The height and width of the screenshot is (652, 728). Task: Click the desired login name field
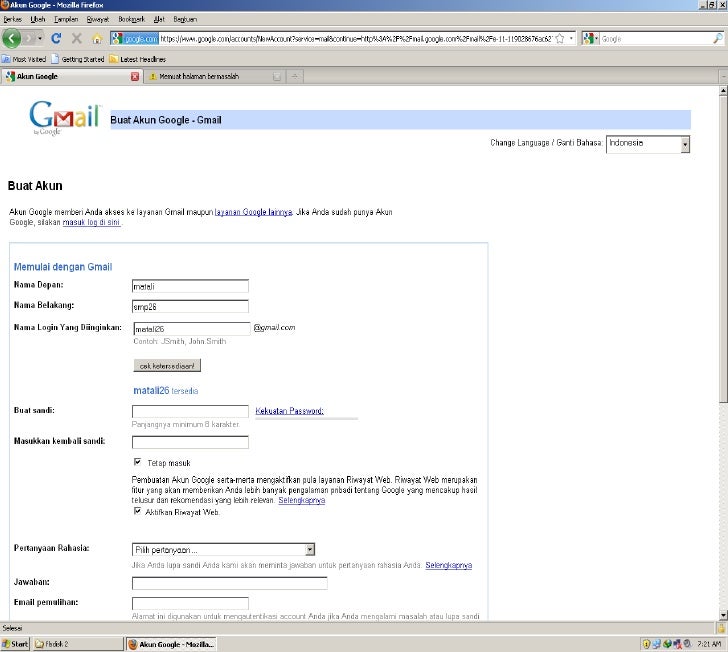(x=192, y=329)
